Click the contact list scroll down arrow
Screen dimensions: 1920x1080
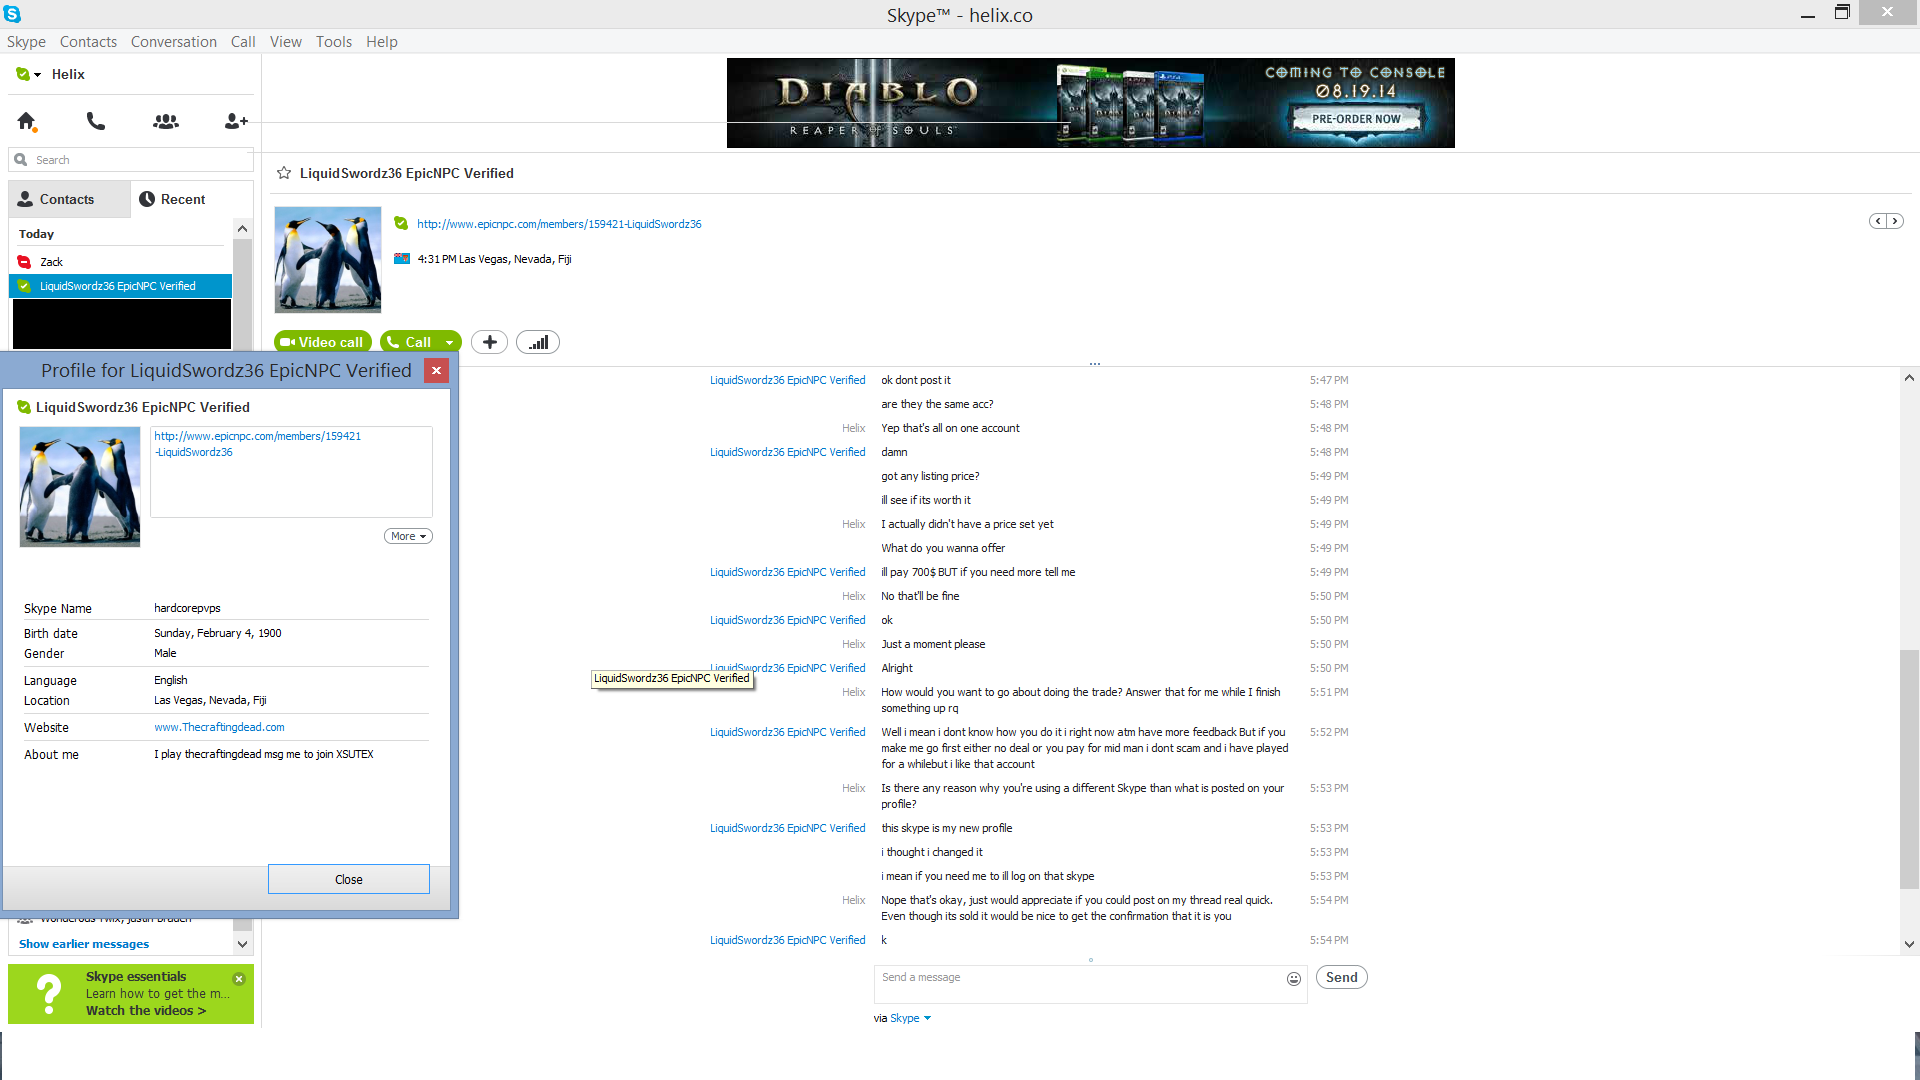pyautogui.click(x=242, y=943)
